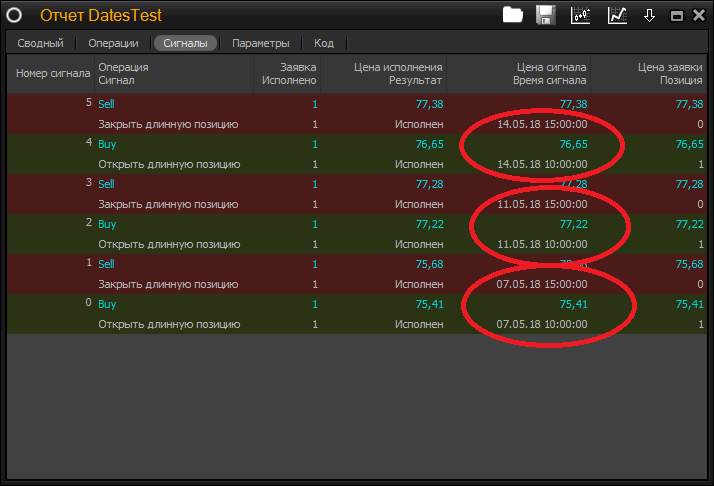Switch to the Сводный tab
This screenshot has width=714, height=486.
[x=40, y=43]
